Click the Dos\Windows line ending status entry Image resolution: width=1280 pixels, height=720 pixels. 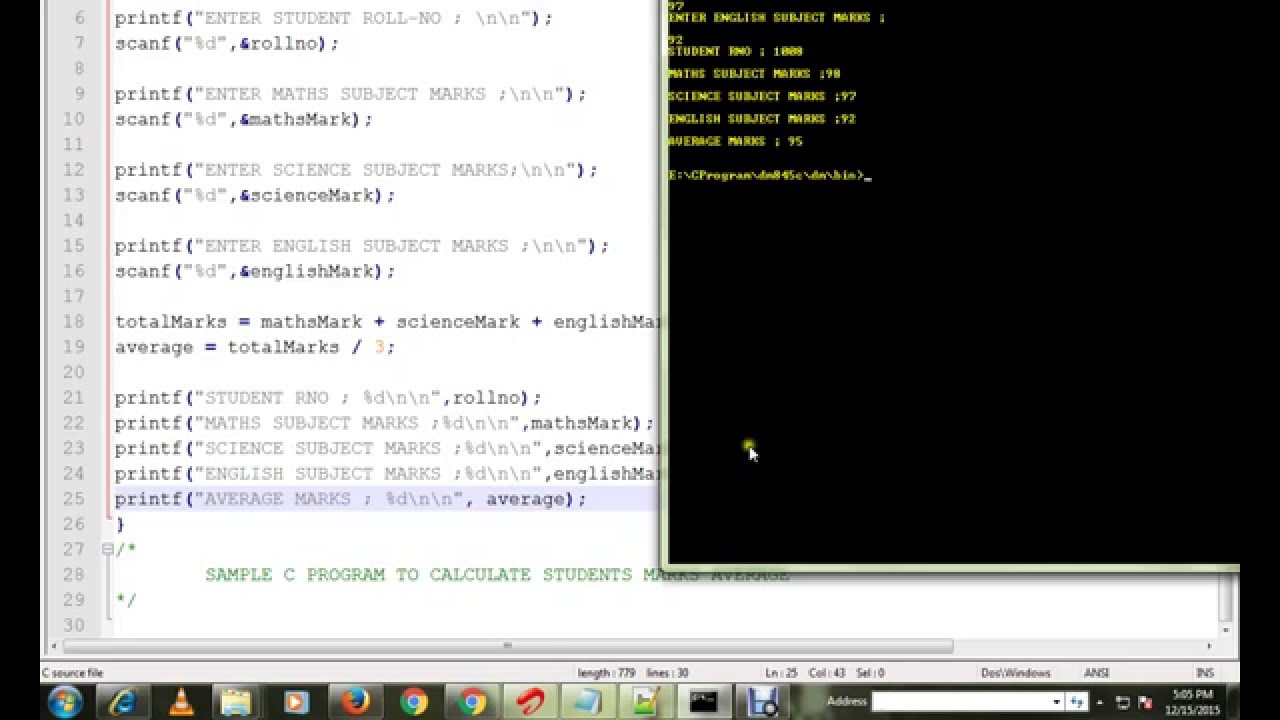[1015, 673]
